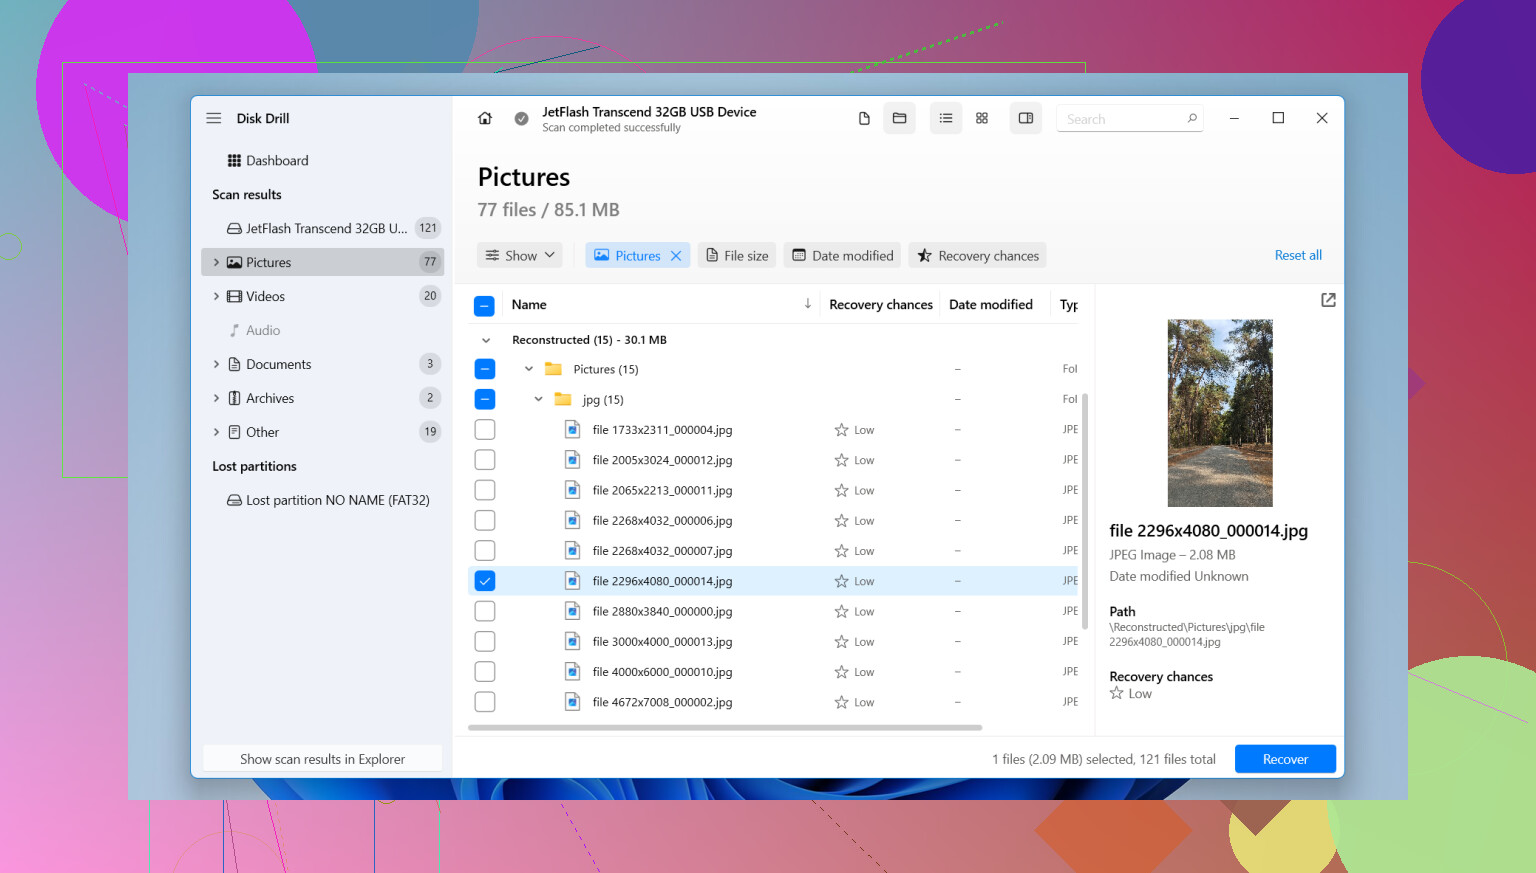The image size is (1536, 873).
Task: Open the Show dropdown filter
Action: 520,256
